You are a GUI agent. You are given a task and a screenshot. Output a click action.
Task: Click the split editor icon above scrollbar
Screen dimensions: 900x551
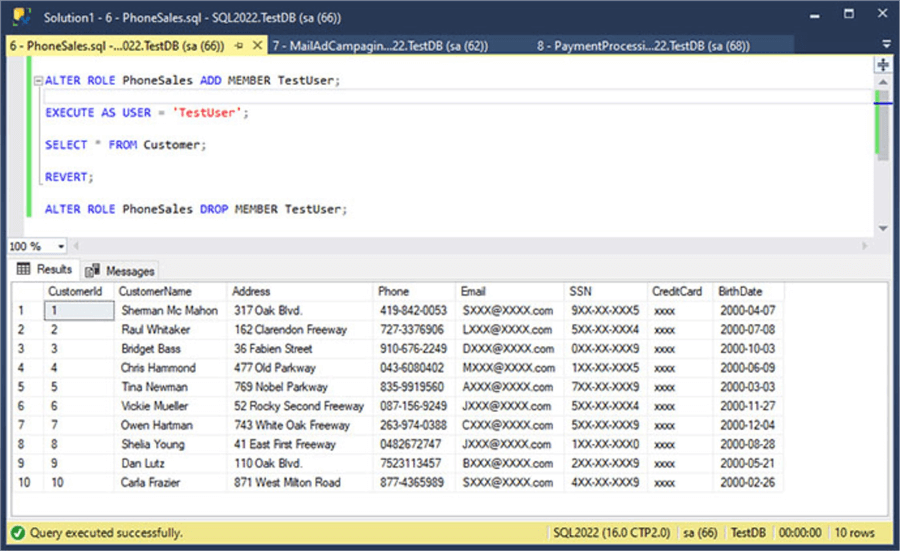click(x=883, y=65)
